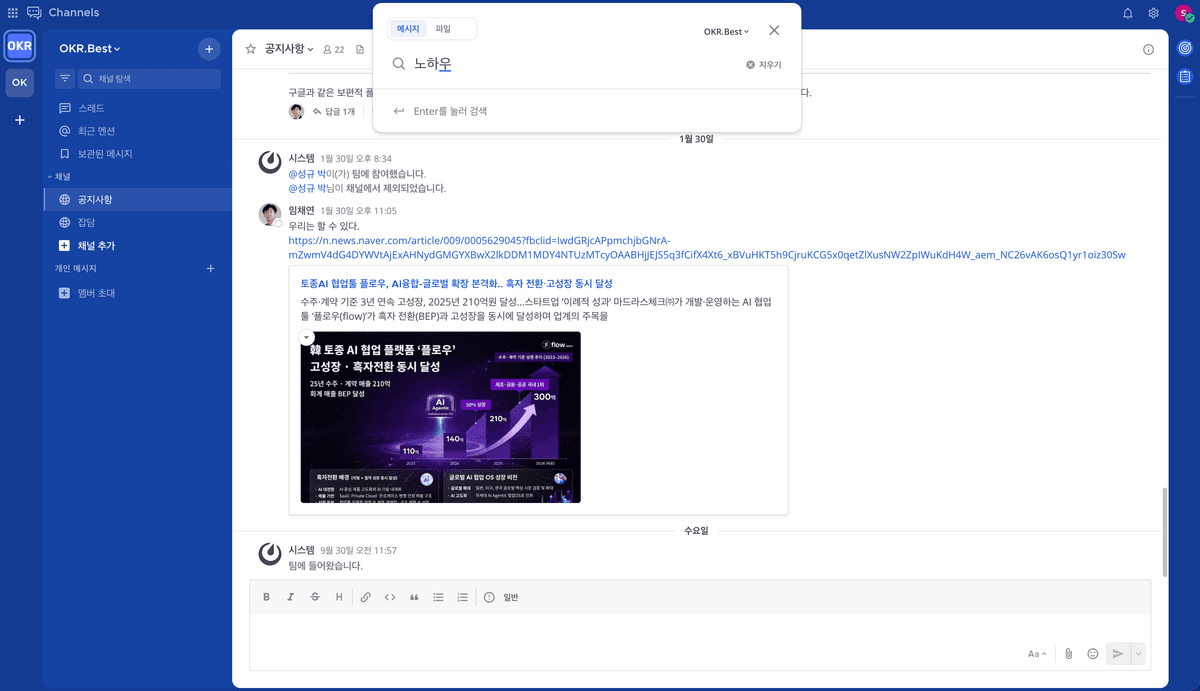Open OKR.Best dropdown in search popup
1200x691 pixels.
coord(726,31)
